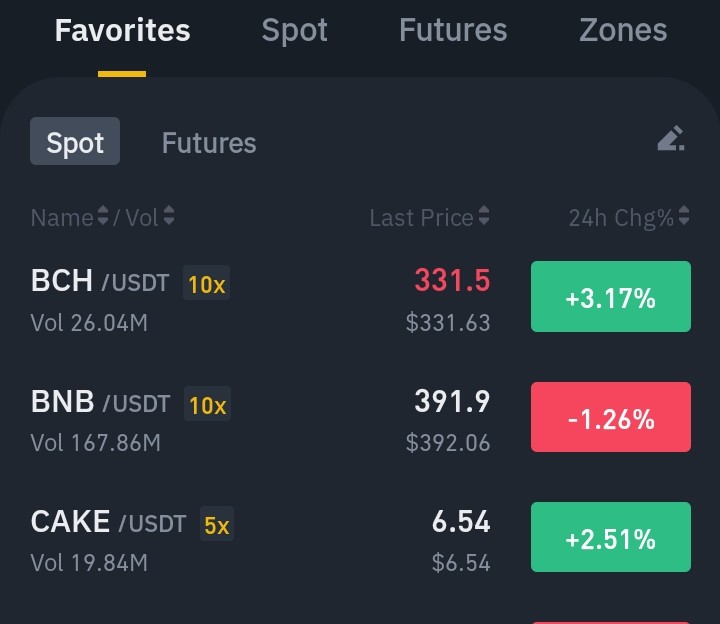Open BNB/USDT pair price 391.9
This screenshot has width=720, height=624.
tap(452, 401)
